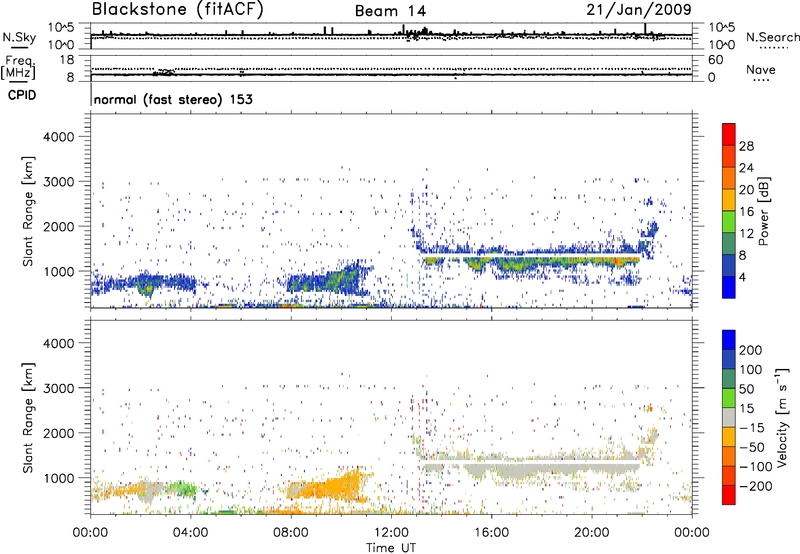Screen dimensions: 800x554
Task: Click the 'Freq. [MHz]' axis label
Action: point(18,68)
